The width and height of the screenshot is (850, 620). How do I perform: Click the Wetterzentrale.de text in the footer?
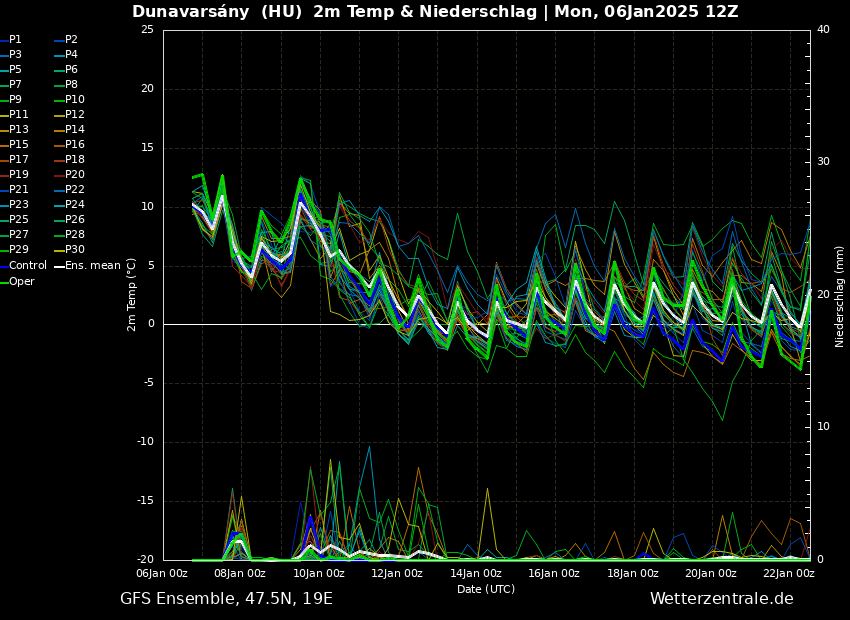point(721,599)
